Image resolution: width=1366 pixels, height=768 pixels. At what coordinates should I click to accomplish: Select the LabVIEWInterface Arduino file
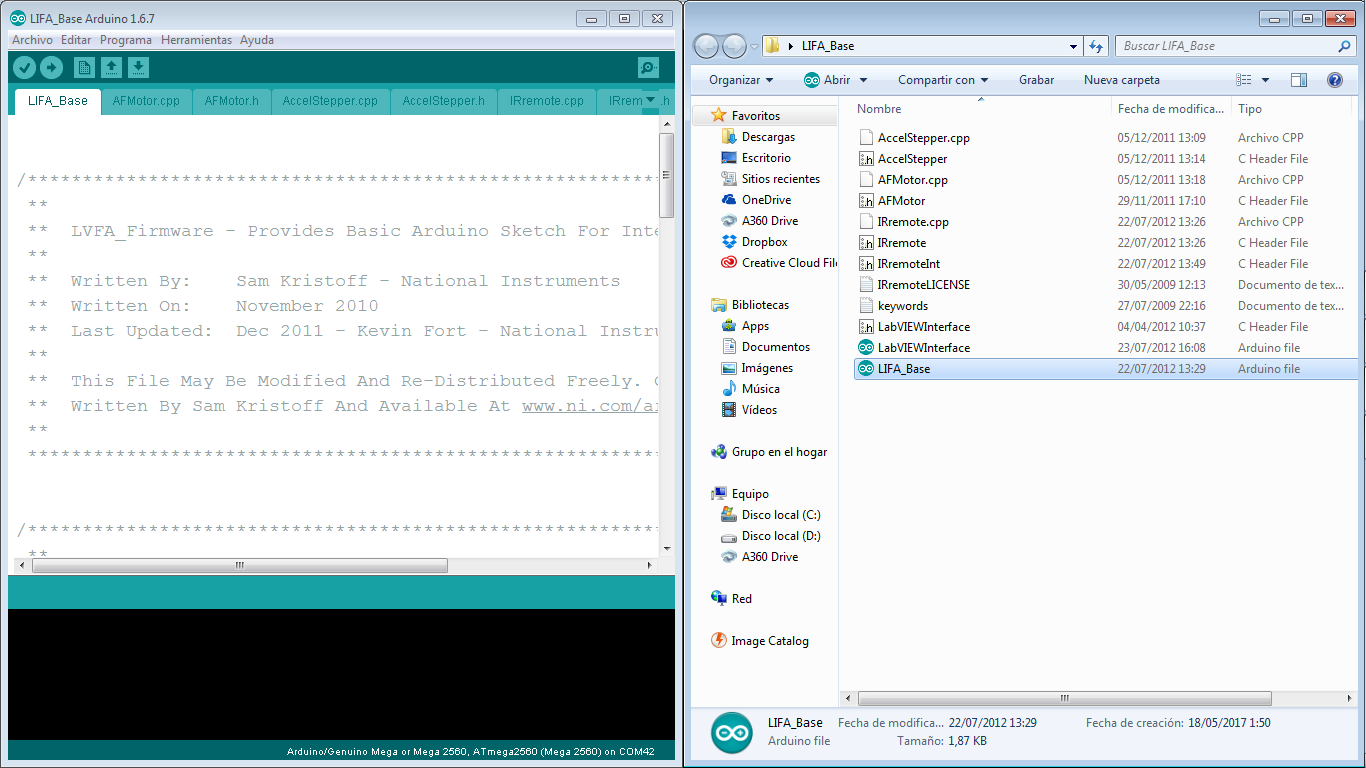coord(923,348)
